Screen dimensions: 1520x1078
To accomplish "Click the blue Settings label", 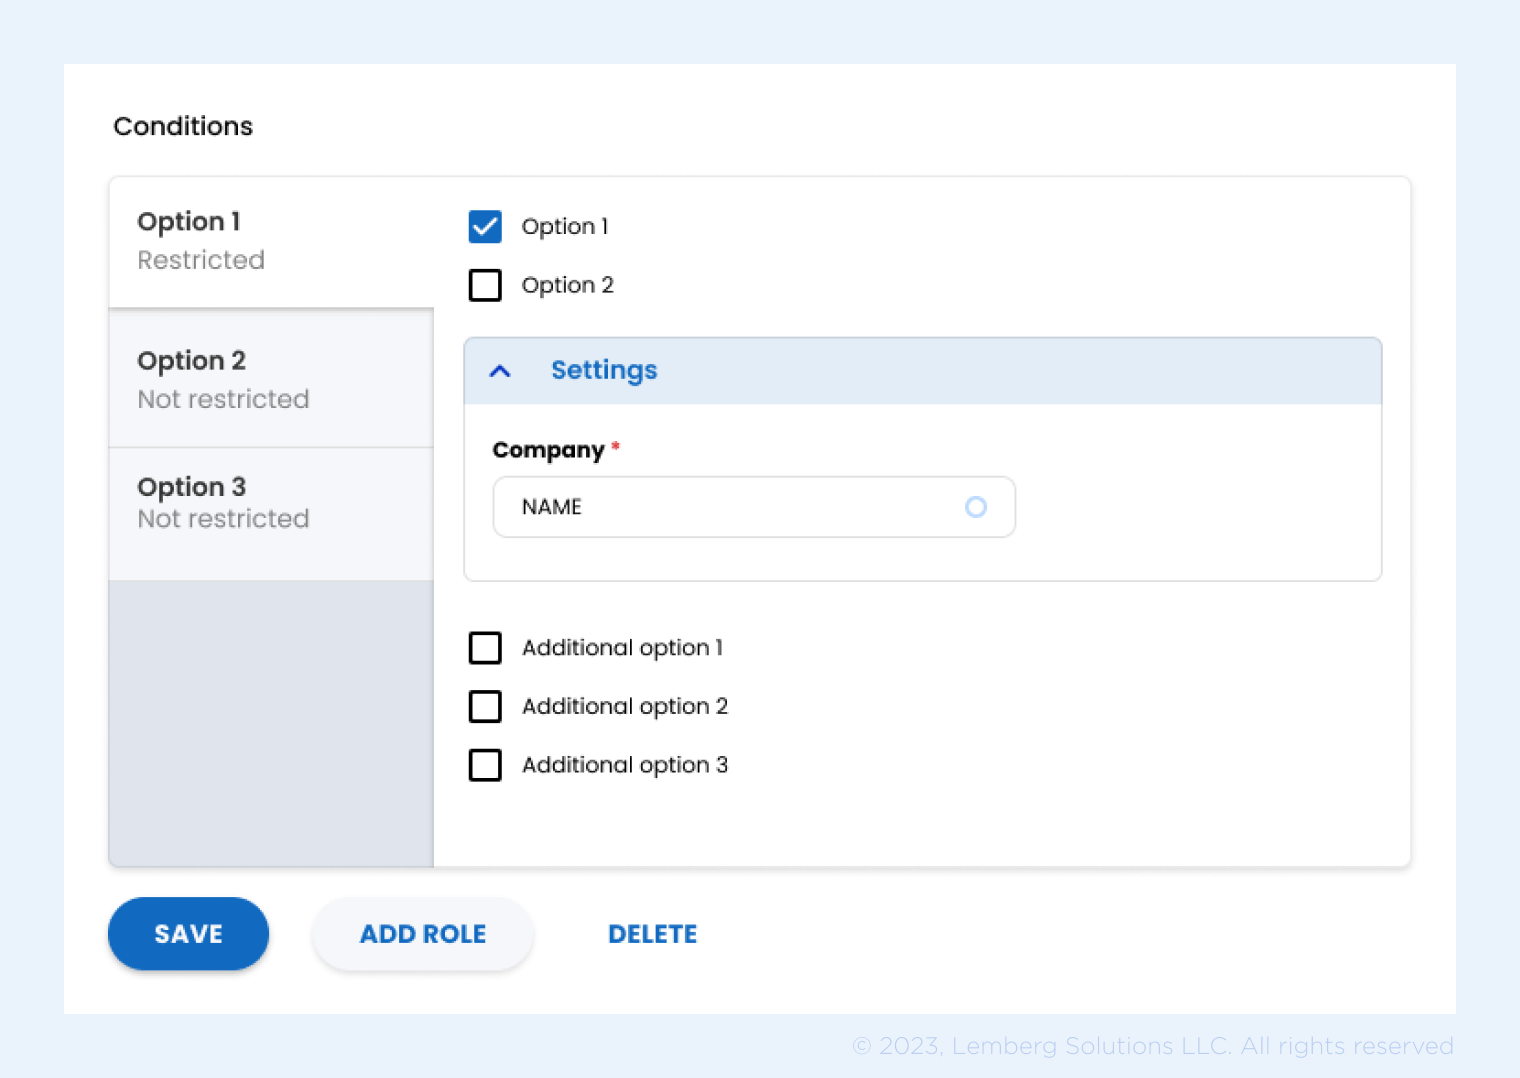I will point(604,370).
